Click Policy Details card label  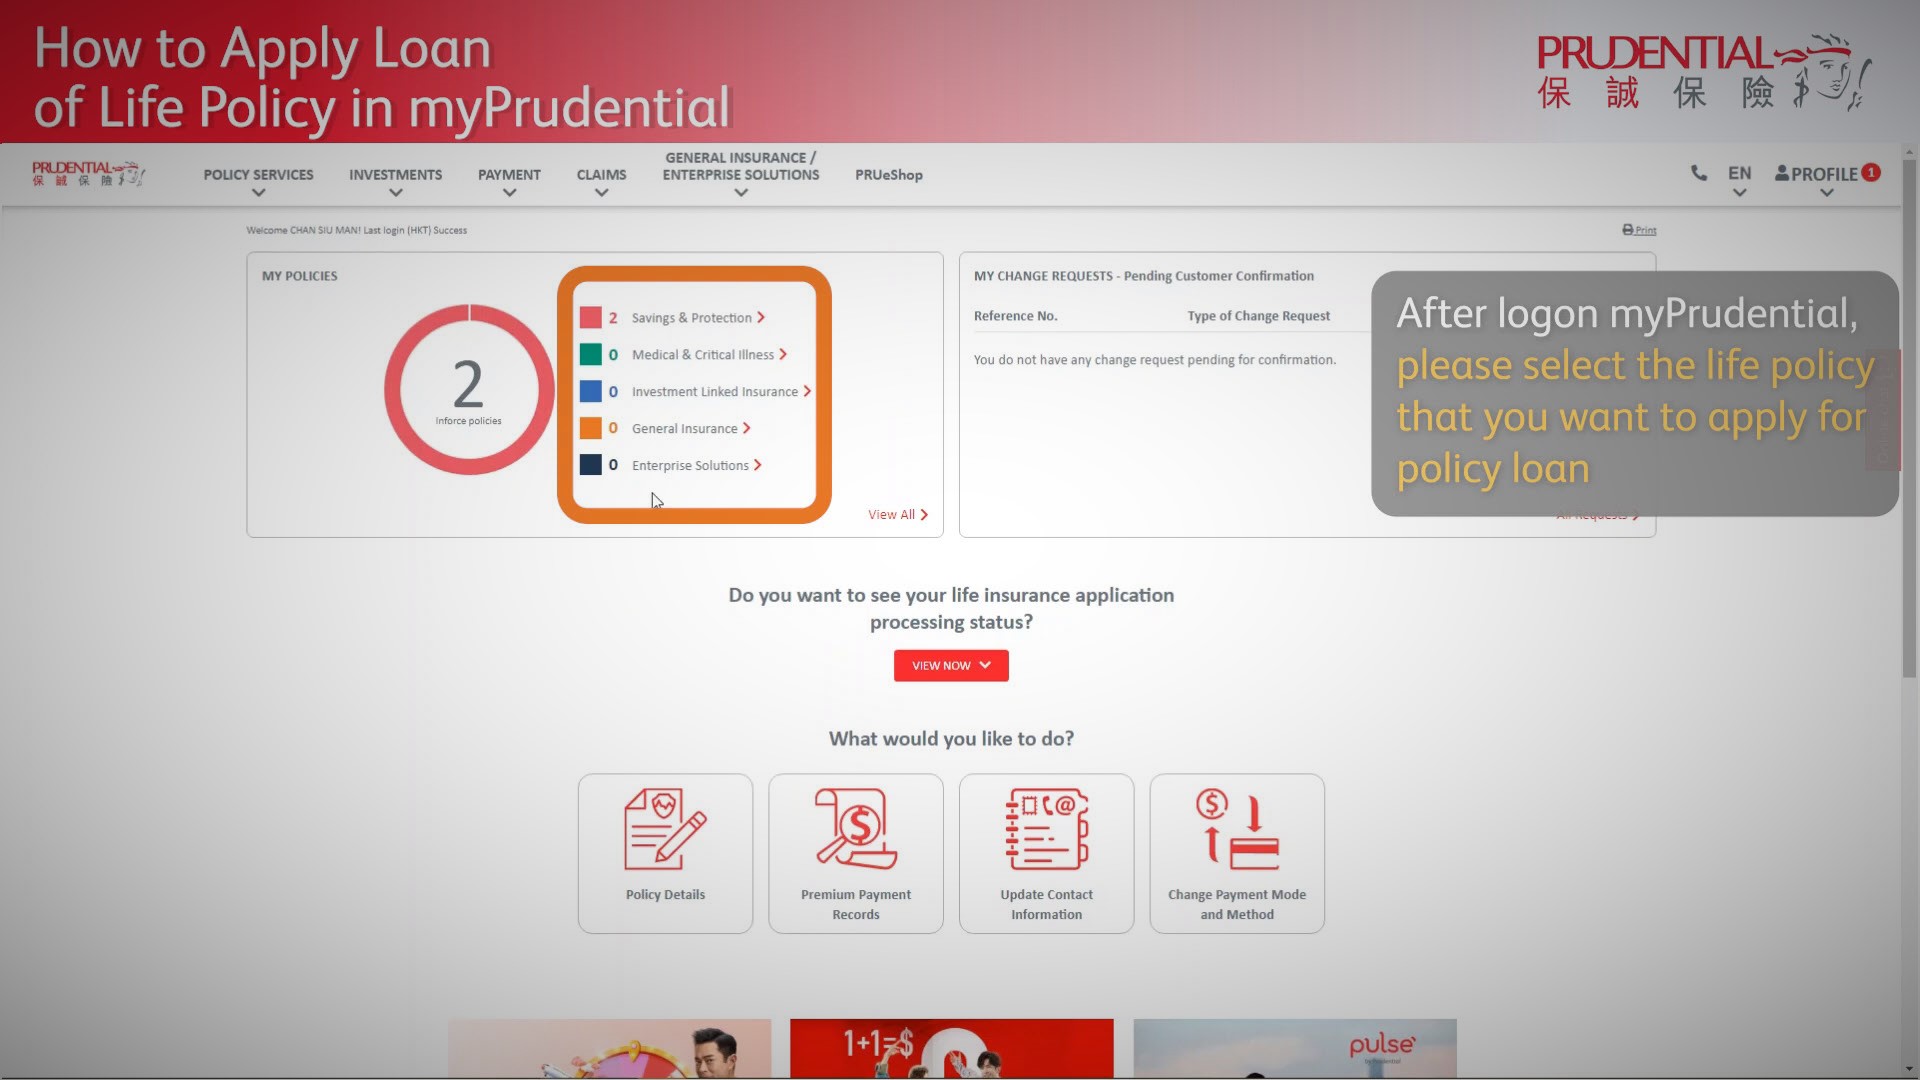(665, 895)
